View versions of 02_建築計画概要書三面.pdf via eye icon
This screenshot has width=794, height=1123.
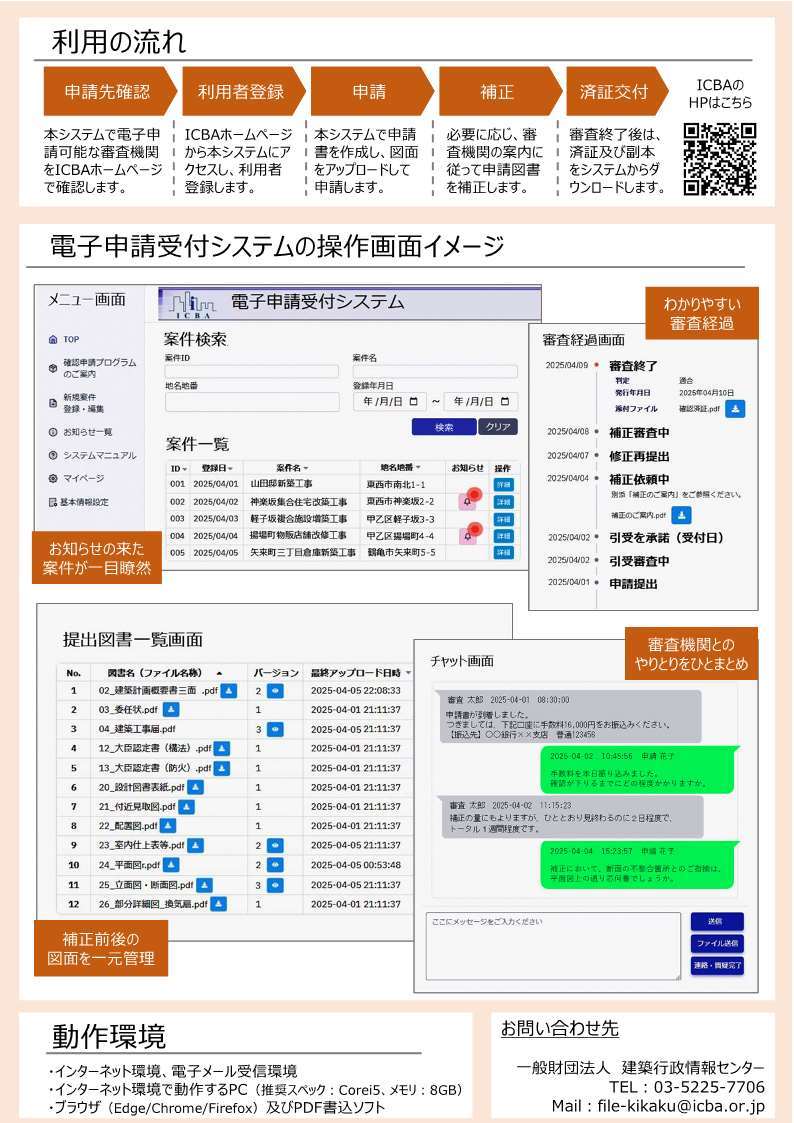(276, 691)
